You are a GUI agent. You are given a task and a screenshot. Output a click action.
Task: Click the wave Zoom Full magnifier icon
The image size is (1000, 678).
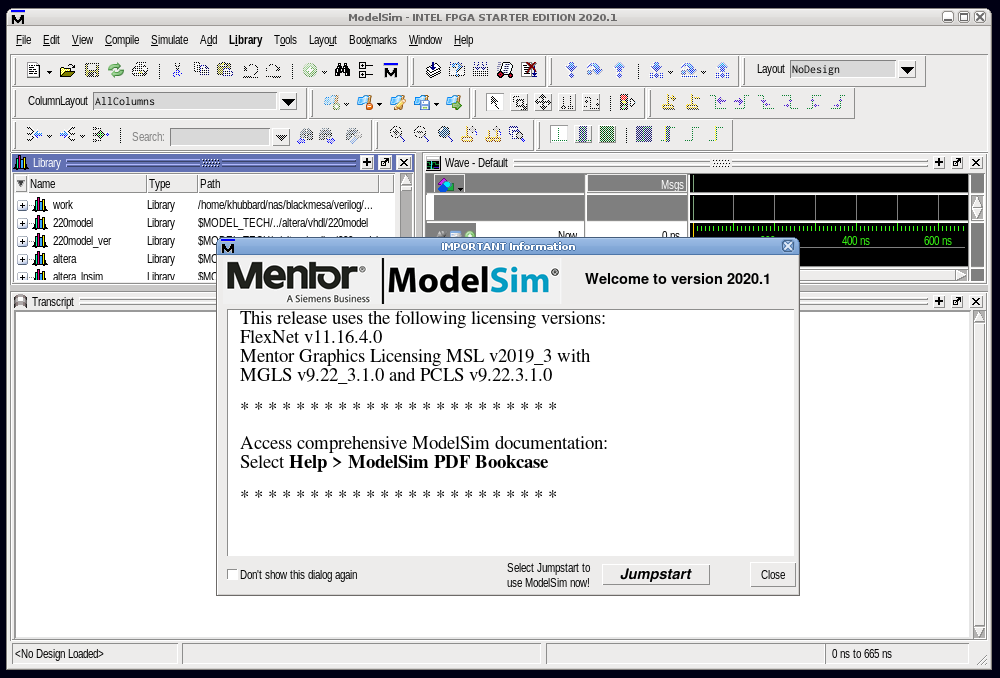(x=445, y=134)
